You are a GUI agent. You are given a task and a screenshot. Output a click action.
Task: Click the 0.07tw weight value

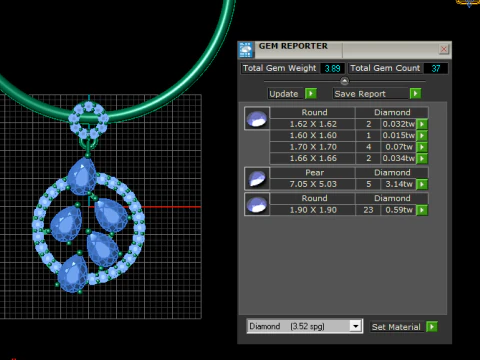tap(399, 147)
